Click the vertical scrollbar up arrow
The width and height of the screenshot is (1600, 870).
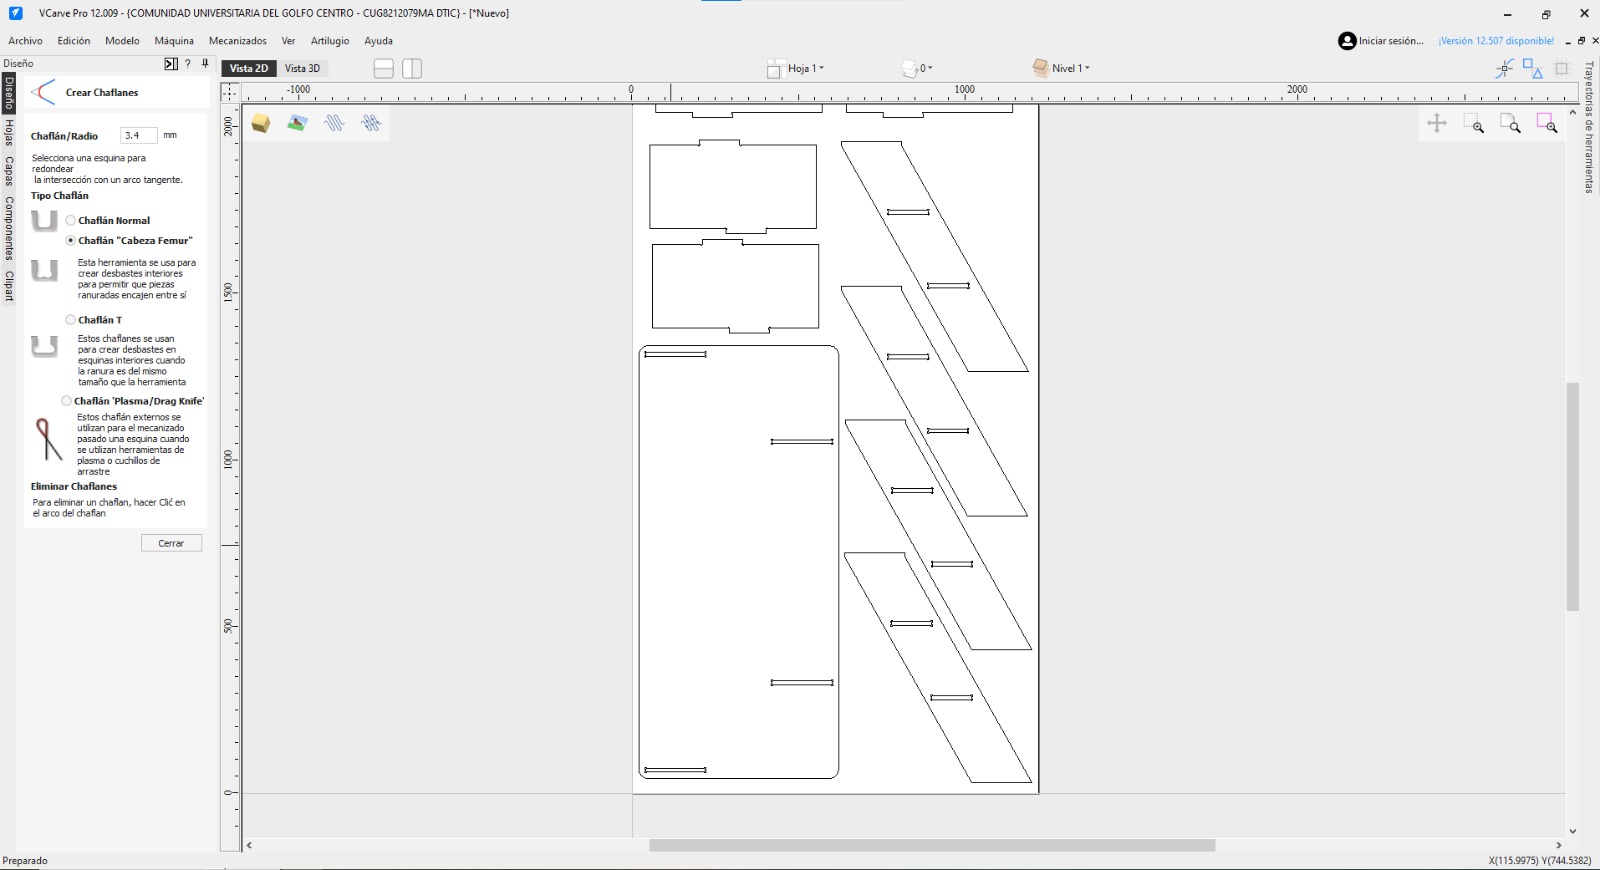click(1573, 112)
